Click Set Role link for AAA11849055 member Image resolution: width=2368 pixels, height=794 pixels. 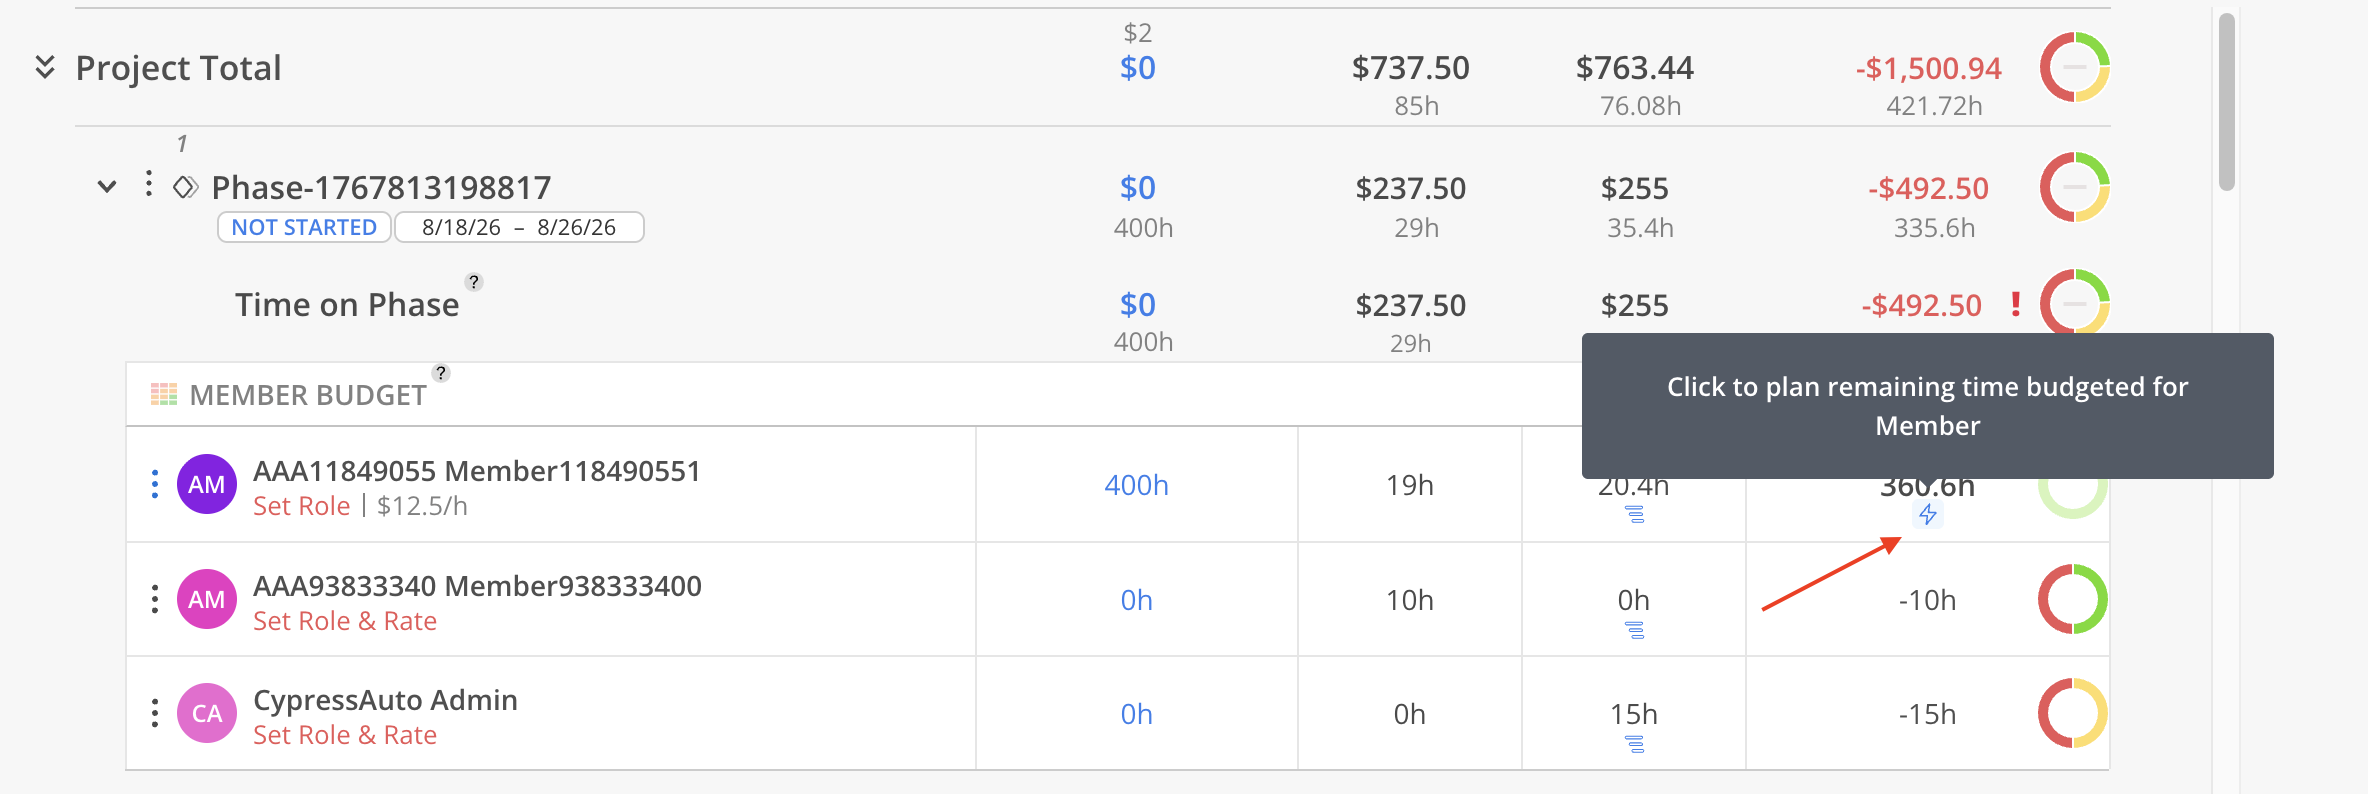pos(301,506)
